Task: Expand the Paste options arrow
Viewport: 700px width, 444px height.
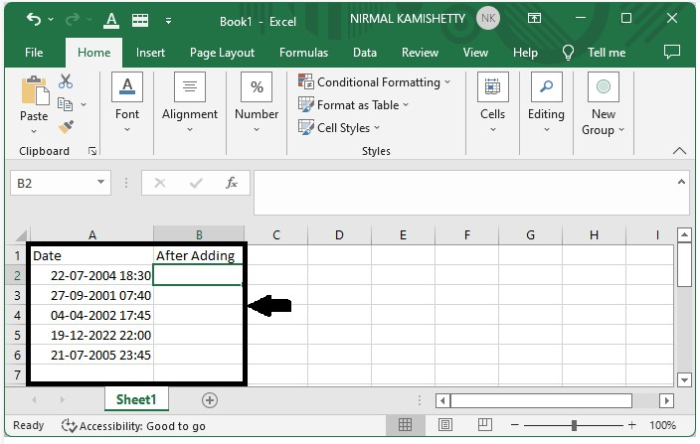Action: point(34,131)
